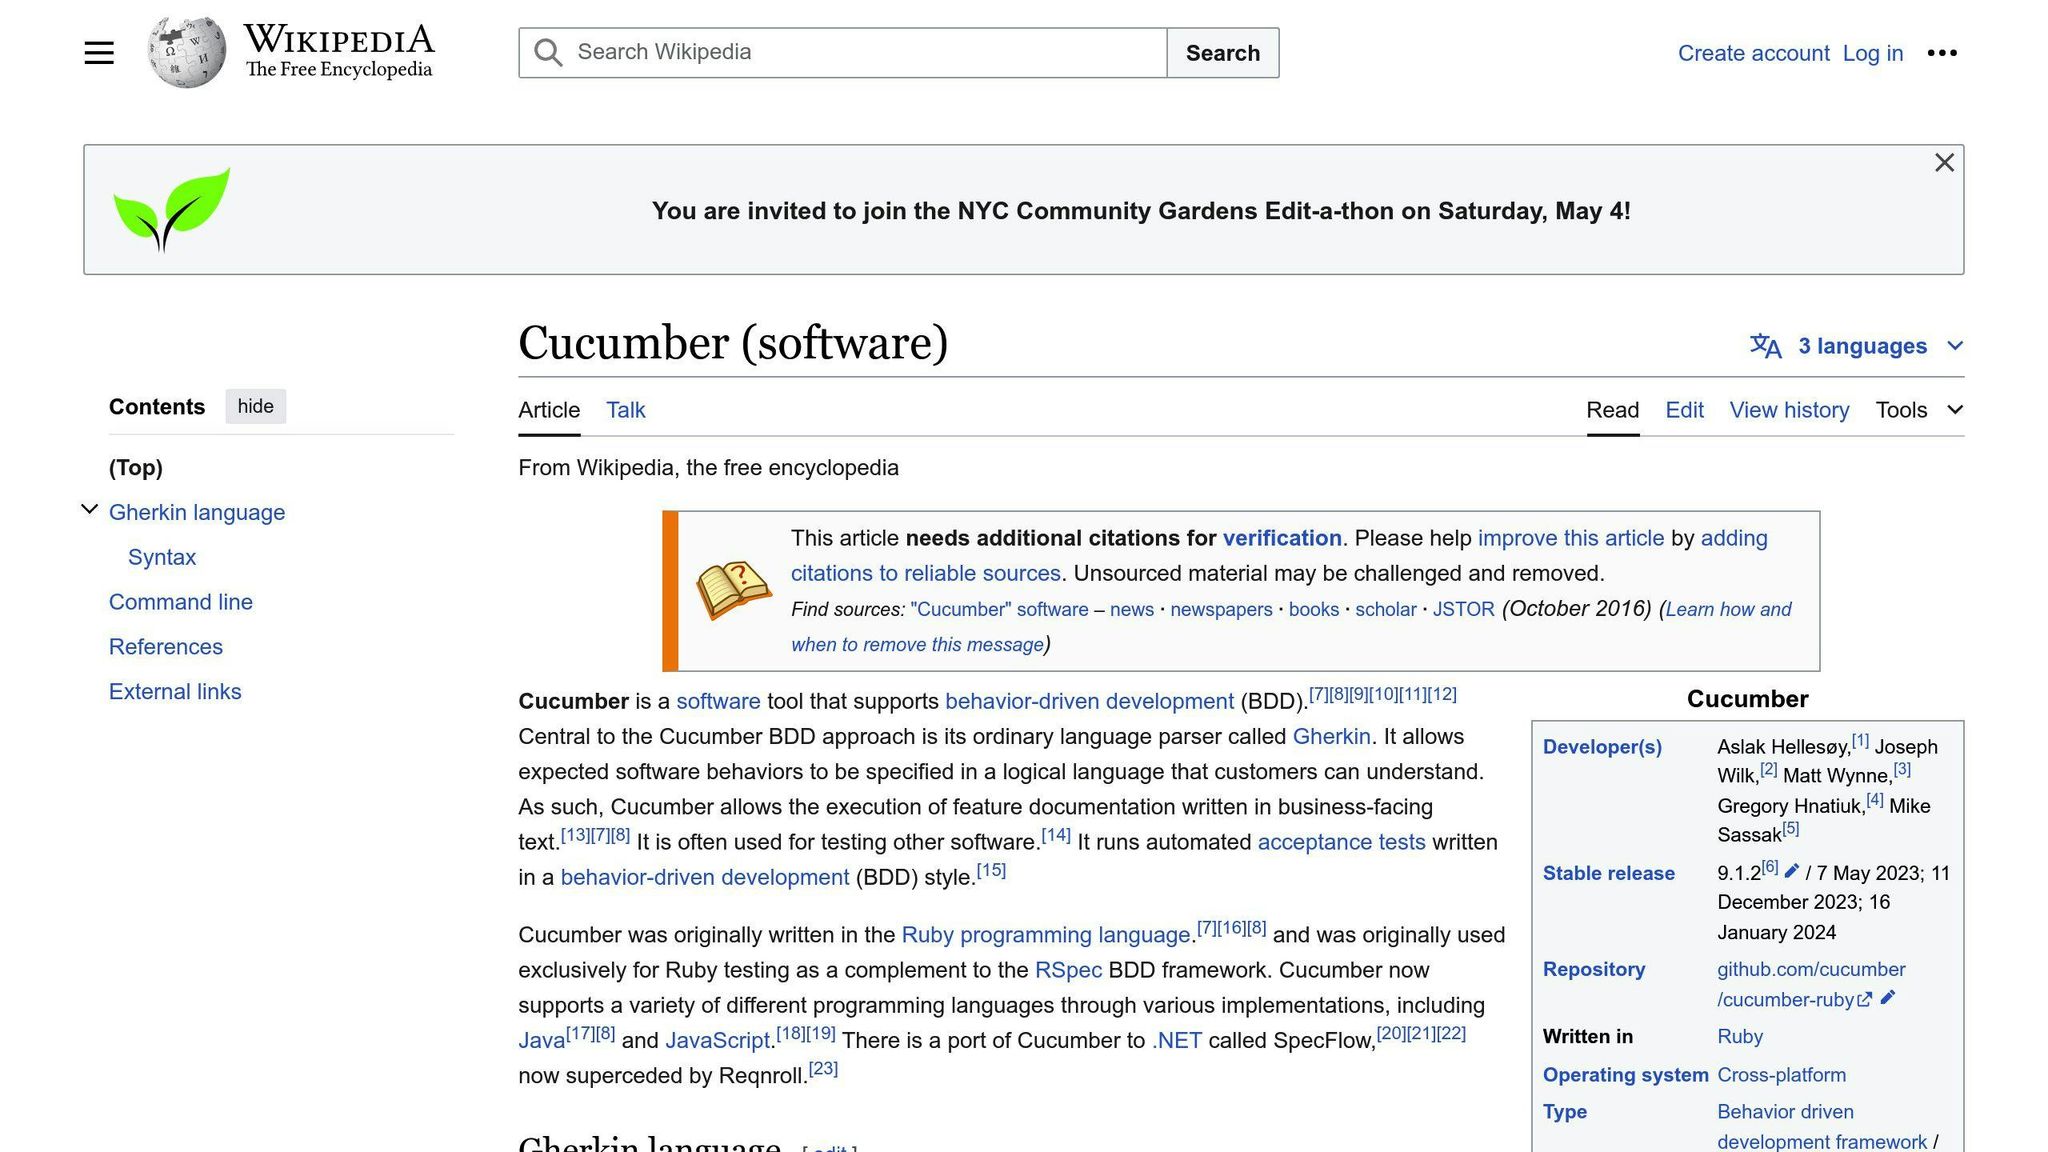Screen dimensions: 2048x1152
Task: Open the books sources link
Action: [1313, 610]
